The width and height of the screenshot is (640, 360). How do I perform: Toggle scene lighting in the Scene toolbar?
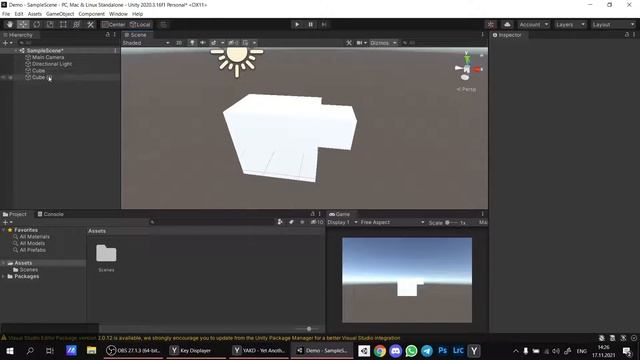192,43
